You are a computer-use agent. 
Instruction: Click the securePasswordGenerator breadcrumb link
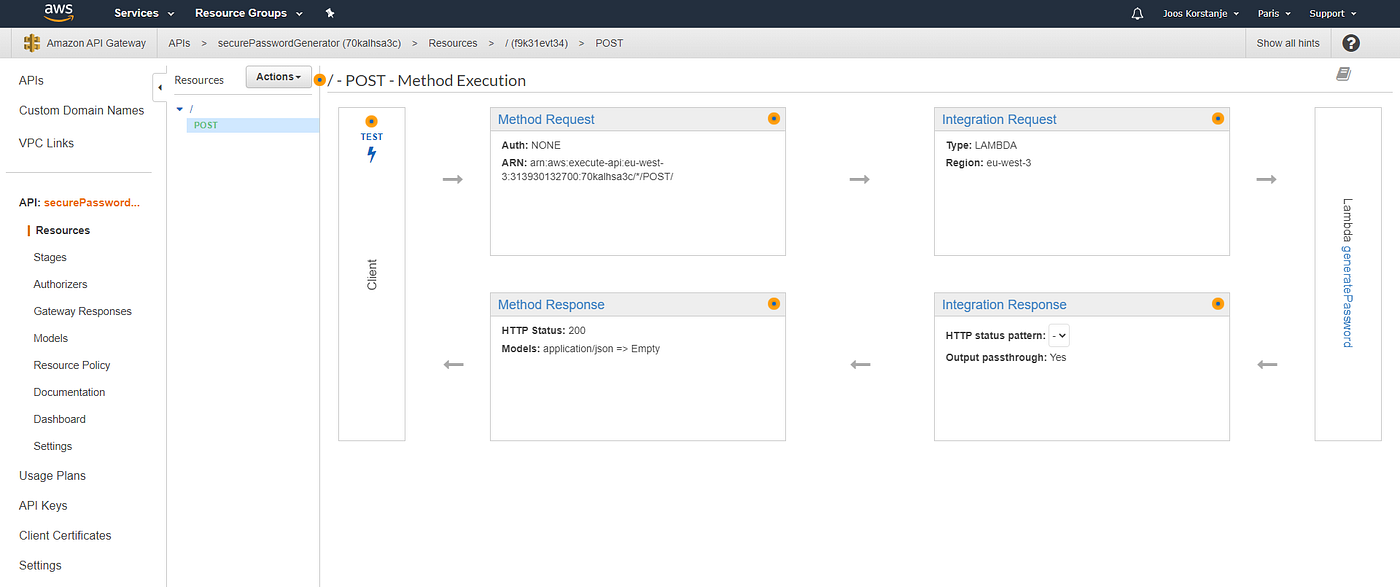click(x=310, y=43)
